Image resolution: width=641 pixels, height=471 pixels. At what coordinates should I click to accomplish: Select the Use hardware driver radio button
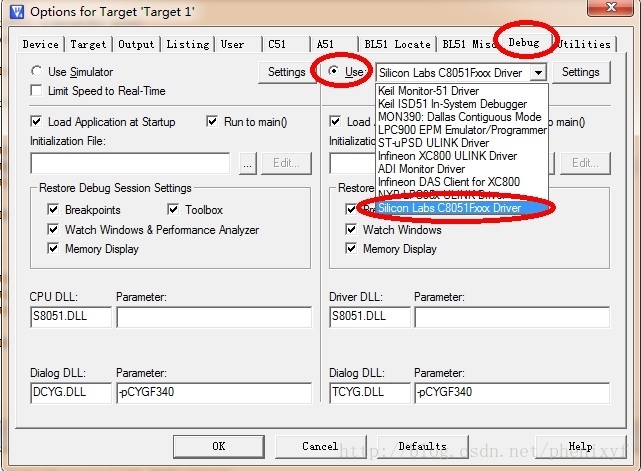334,71
